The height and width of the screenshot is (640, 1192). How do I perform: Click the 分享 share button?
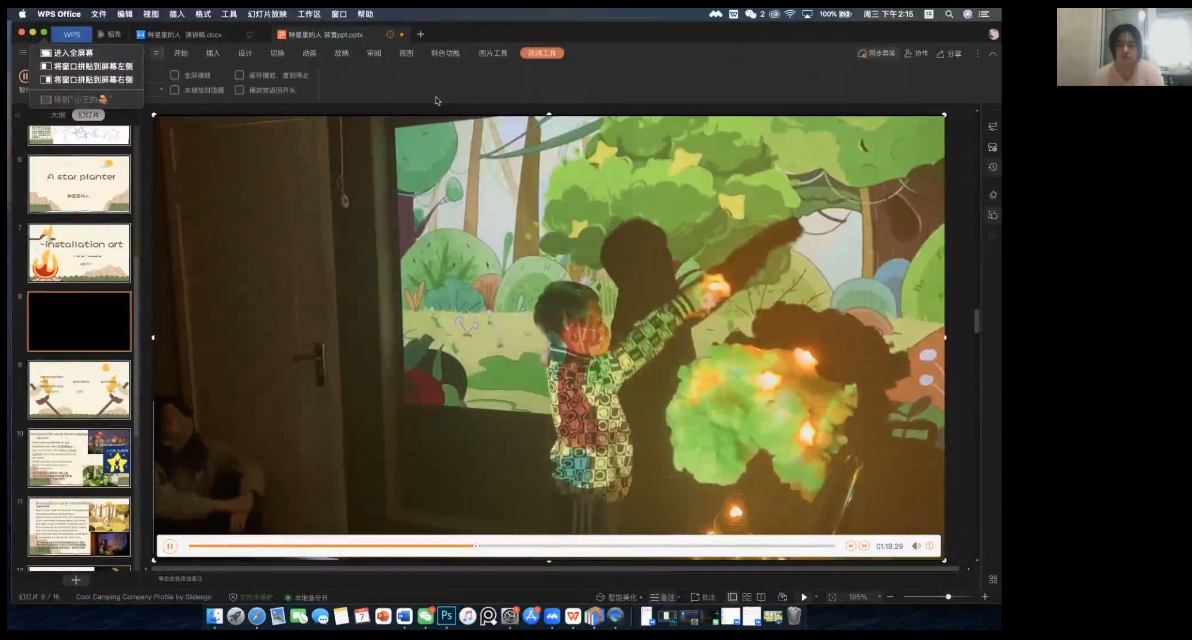coord(949,53)
